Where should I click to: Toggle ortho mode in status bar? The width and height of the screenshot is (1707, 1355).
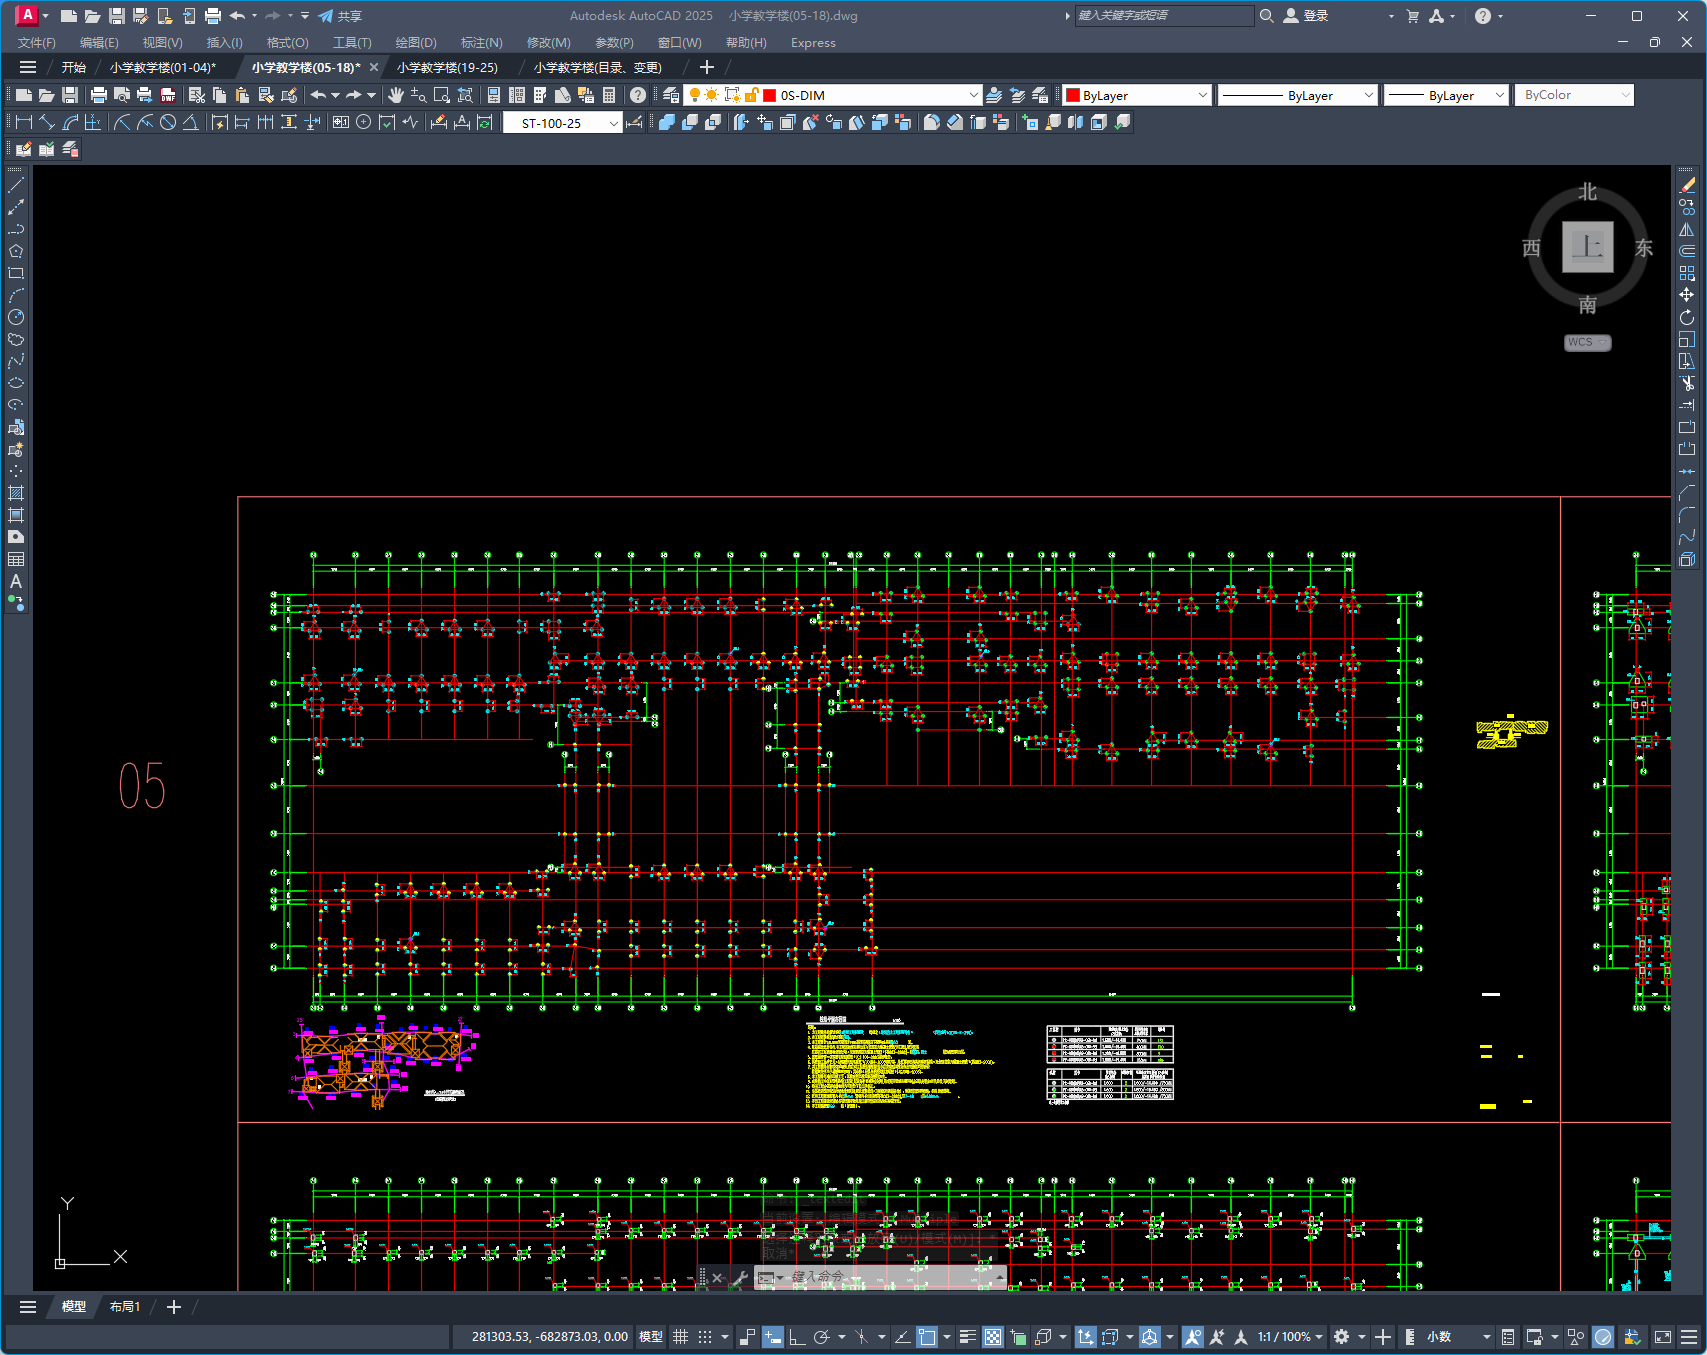[x=797, y=1336]
